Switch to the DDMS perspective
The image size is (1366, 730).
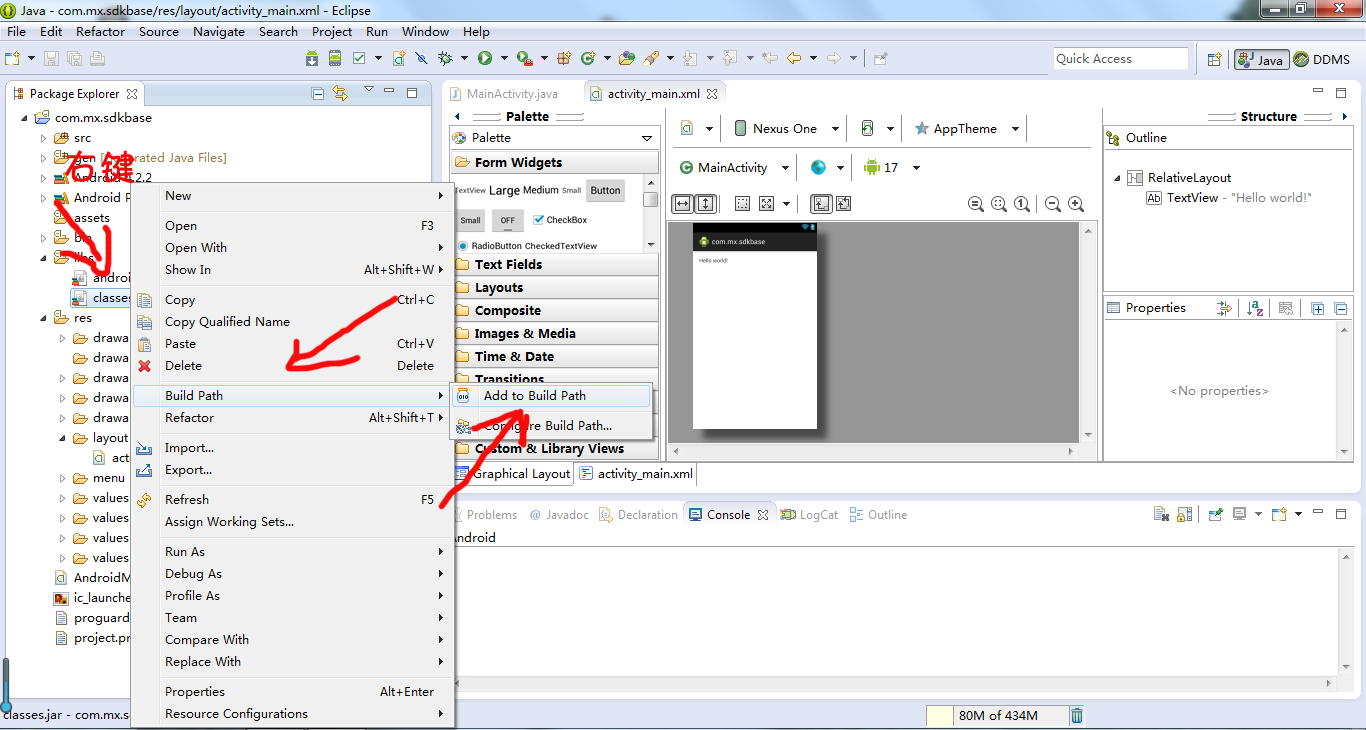tap(1321, 60)
